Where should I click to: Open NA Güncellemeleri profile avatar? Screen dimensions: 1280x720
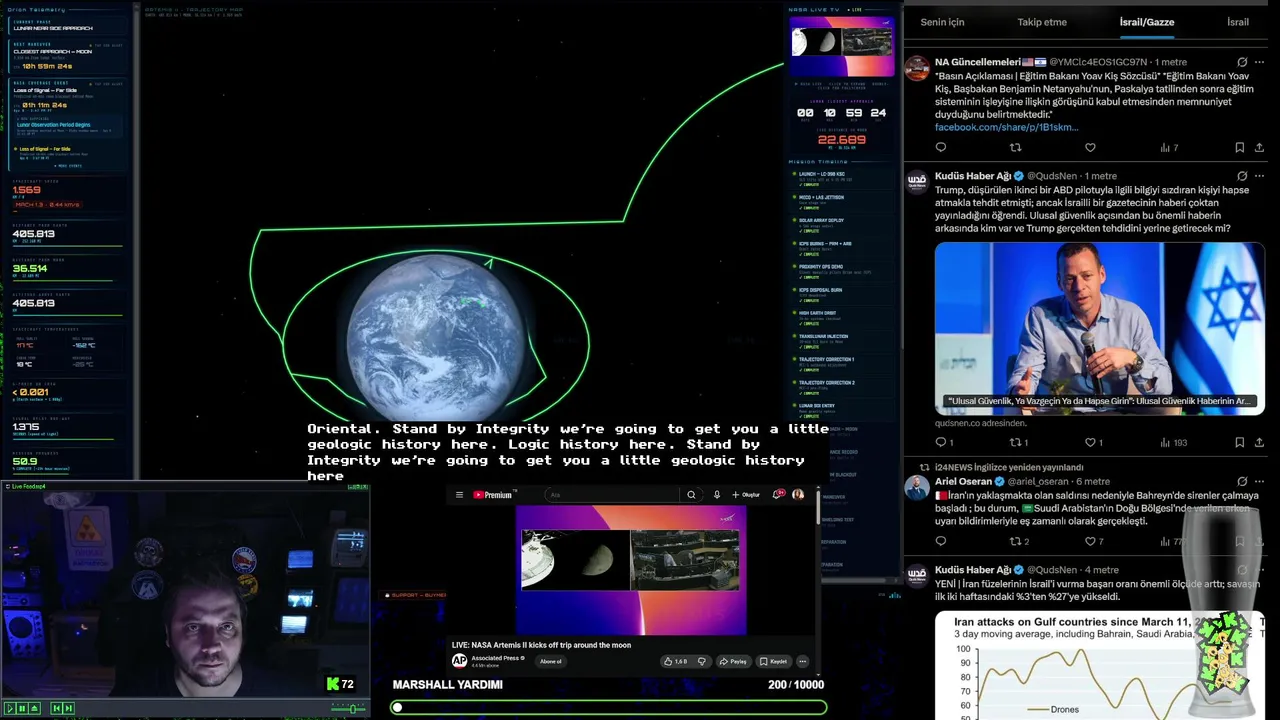click(917, 68)
